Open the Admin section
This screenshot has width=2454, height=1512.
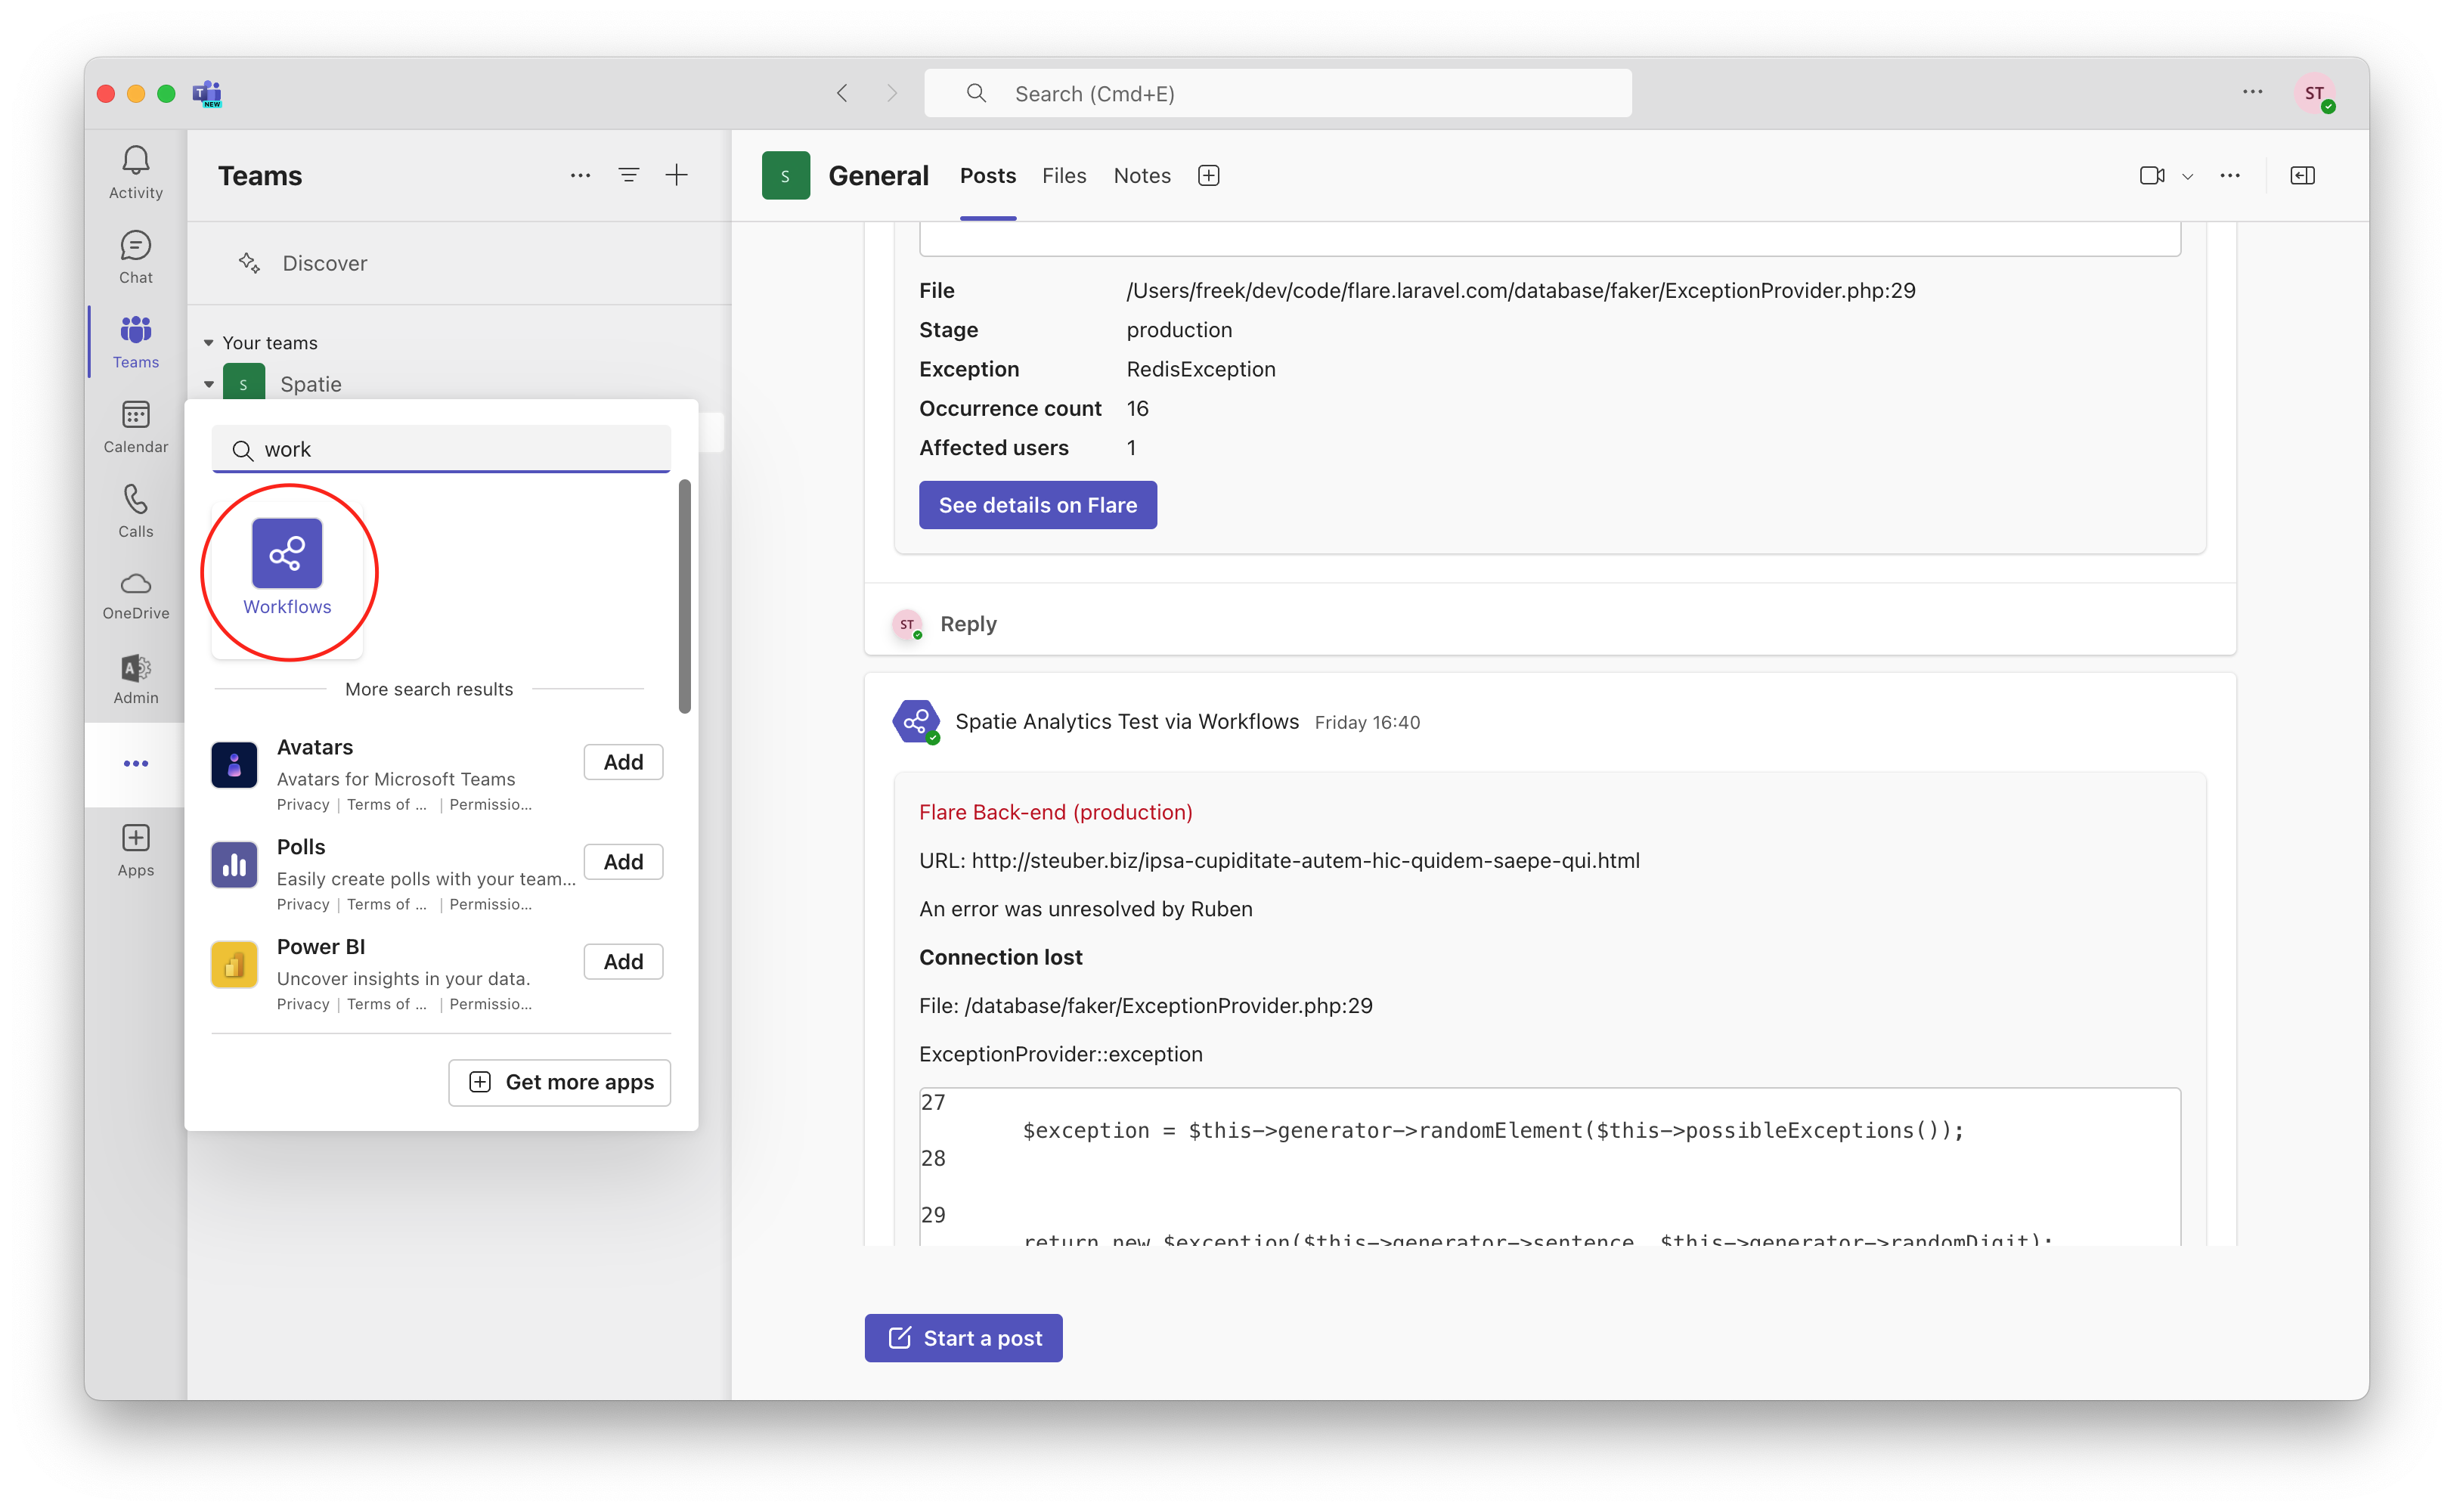(x=135, y=679)
